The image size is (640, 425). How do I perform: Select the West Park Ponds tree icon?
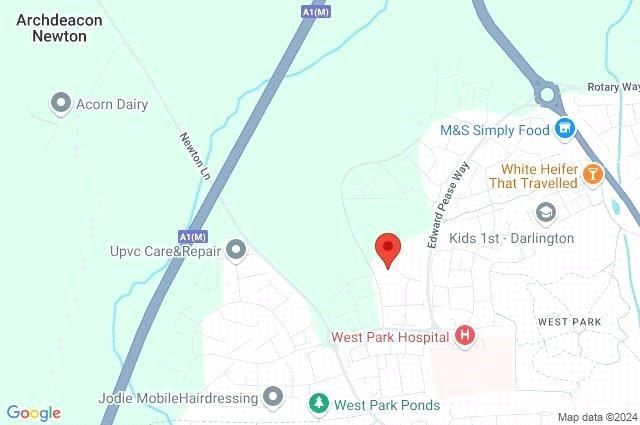(319, 404)
